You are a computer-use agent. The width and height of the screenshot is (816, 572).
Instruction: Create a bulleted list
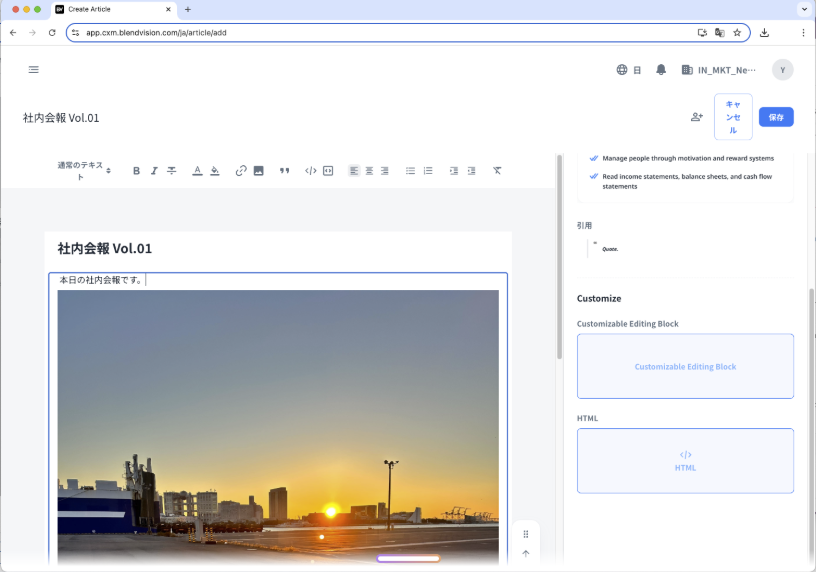411,171
